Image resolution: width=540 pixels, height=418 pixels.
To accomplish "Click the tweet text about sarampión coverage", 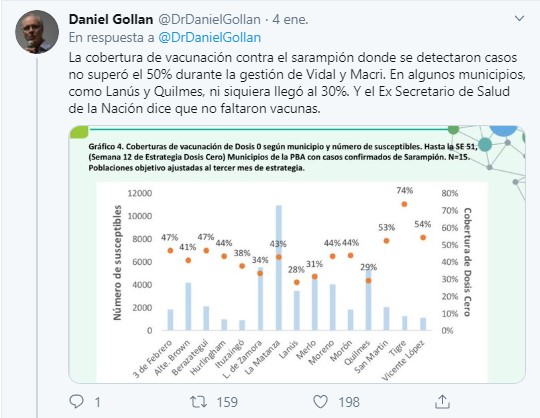I will [x=297, y=83].
